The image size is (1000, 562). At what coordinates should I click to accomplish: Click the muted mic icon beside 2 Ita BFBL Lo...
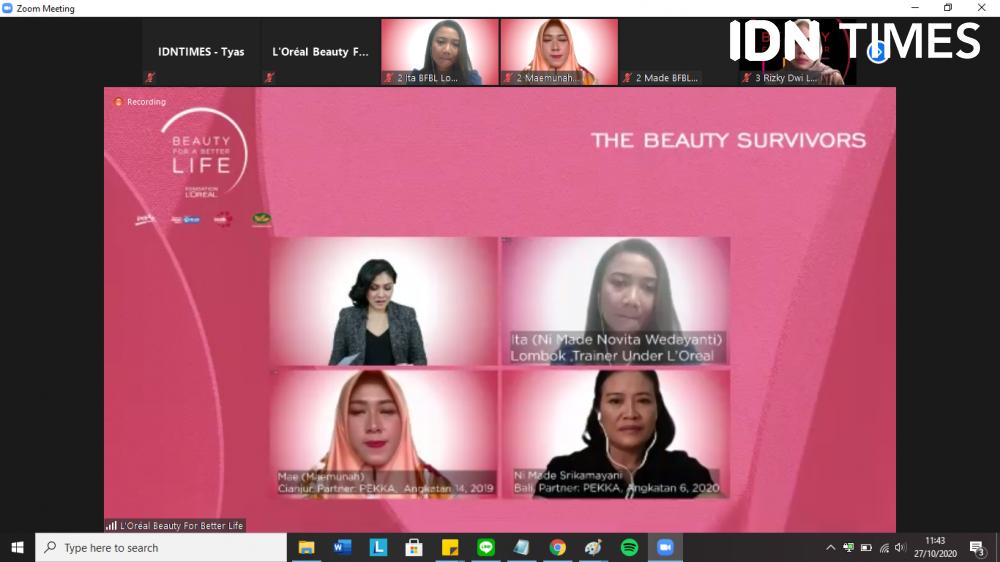pos(389,77)
